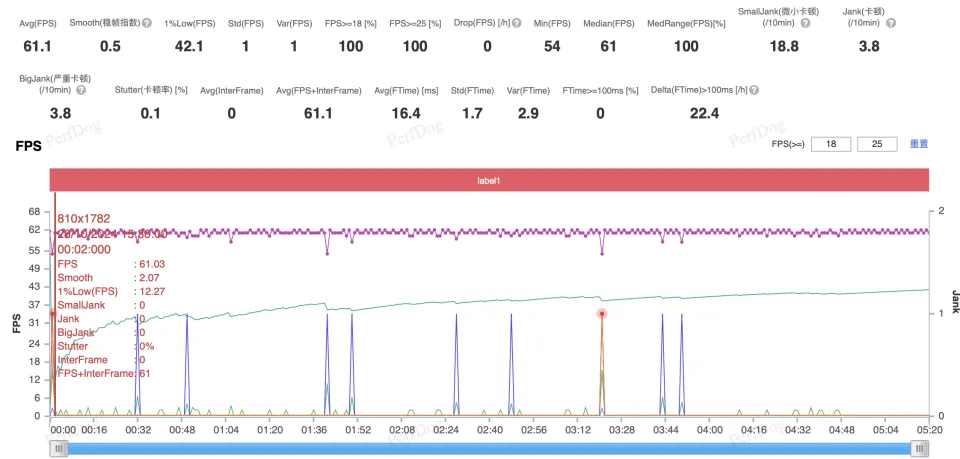The width and height of the screenshot is (960, 459).
Task: Click the red highlighted jank point near 03:20
Action: point(602,313)
